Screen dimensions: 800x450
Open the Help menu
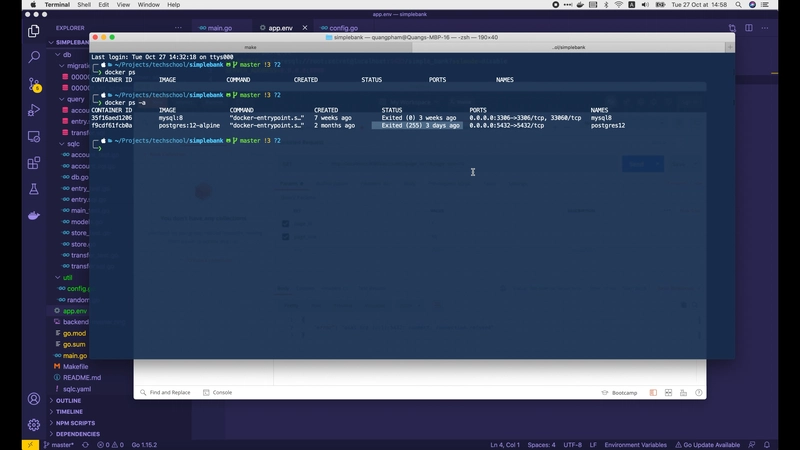[173, 5]
